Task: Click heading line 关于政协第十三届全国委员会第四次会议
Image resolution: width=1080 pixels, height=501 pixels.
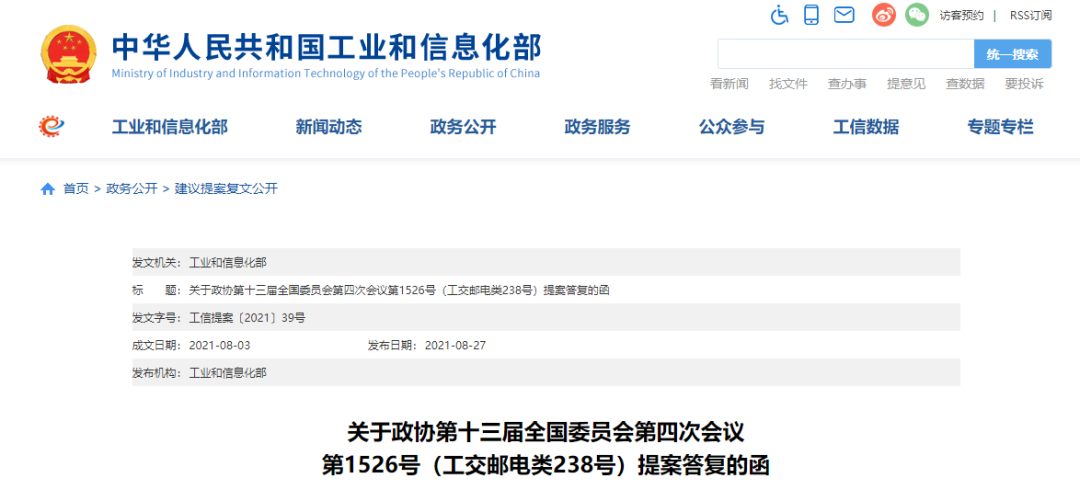Action: (546, 434)
